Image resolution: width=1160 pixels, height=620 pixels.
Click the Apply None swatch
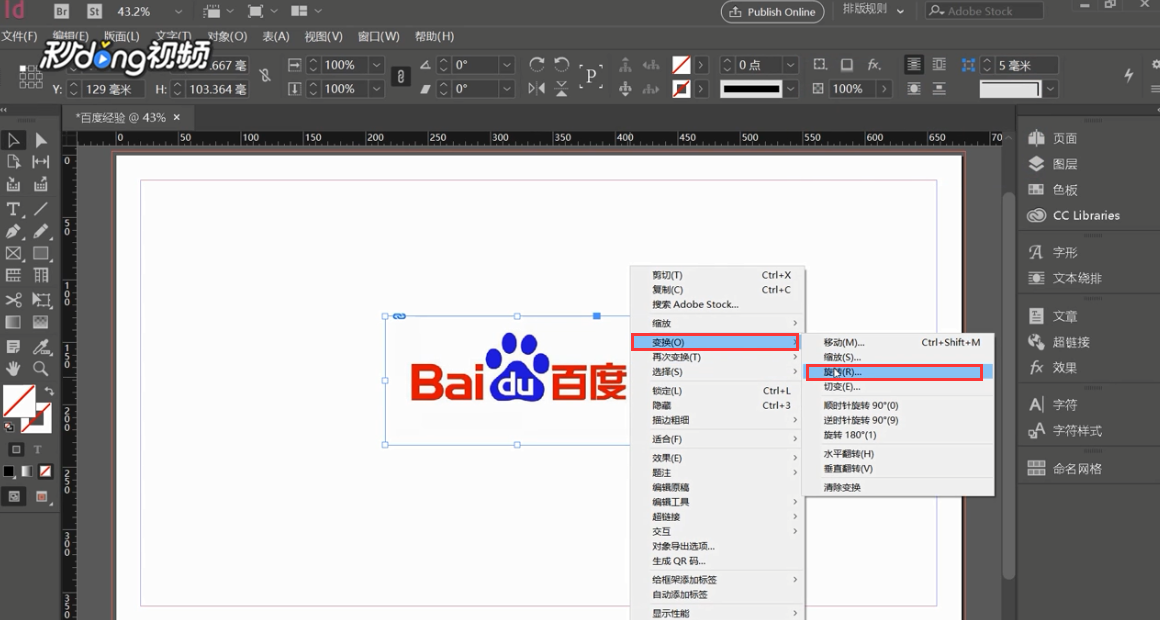(45, 471)
